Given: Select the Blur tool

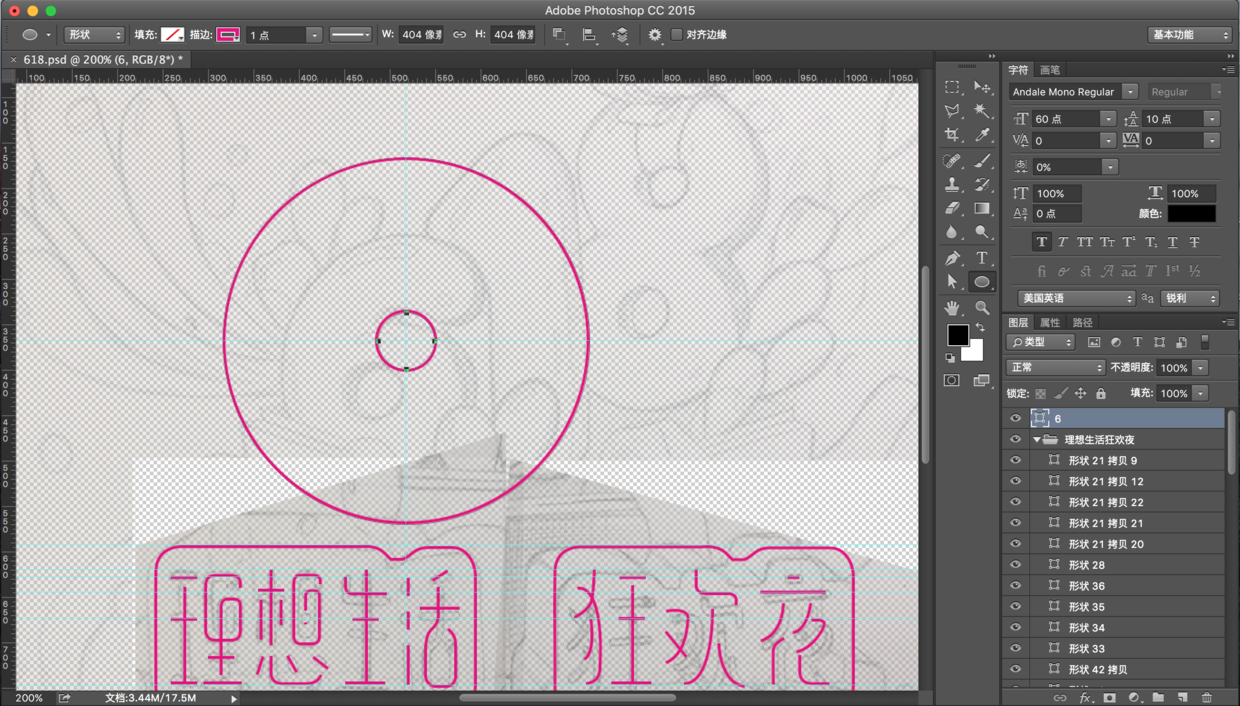Looking at the screenshot, I should (952, 232).
